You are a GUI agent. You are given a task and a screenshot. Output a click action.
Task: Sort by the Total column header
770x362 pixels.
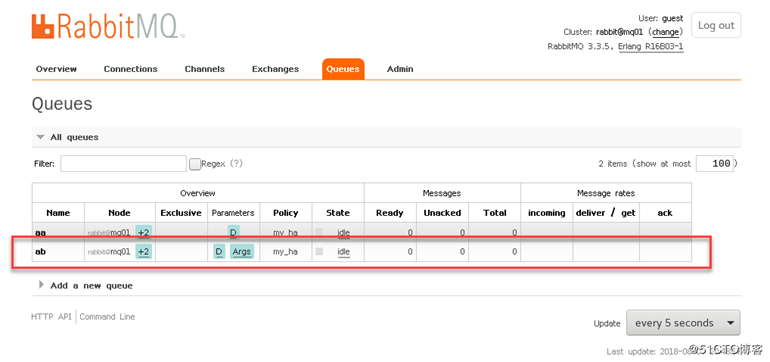coord(495,213)
